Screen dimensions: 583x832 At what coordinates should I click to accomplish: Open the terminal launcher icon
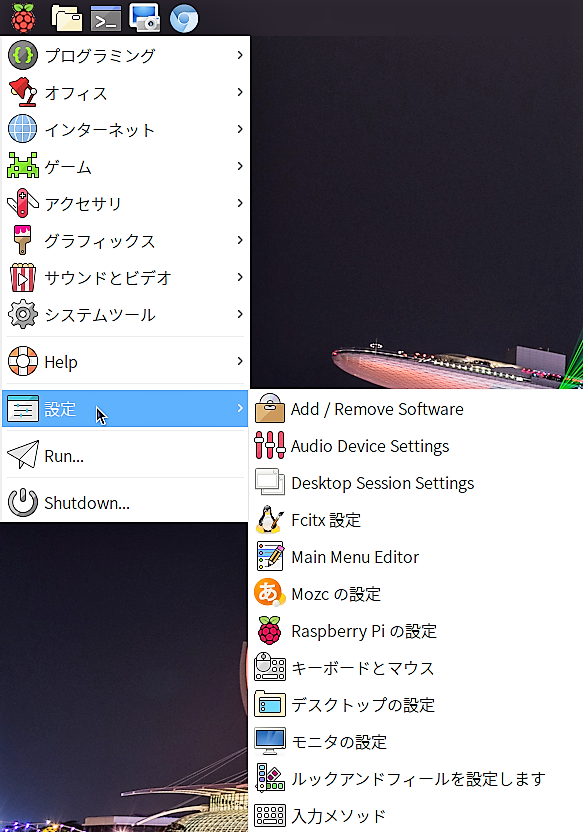click(106, 18)
